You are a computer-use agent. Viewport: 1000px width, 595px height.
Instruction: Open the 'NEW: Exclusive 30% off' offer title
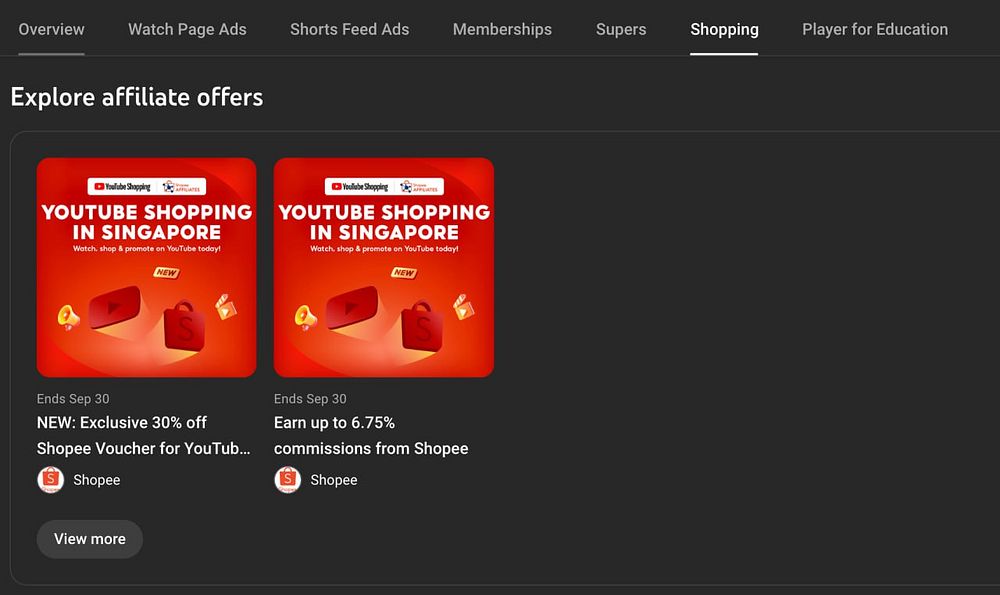pyautogui.click(x=143, y=436)
